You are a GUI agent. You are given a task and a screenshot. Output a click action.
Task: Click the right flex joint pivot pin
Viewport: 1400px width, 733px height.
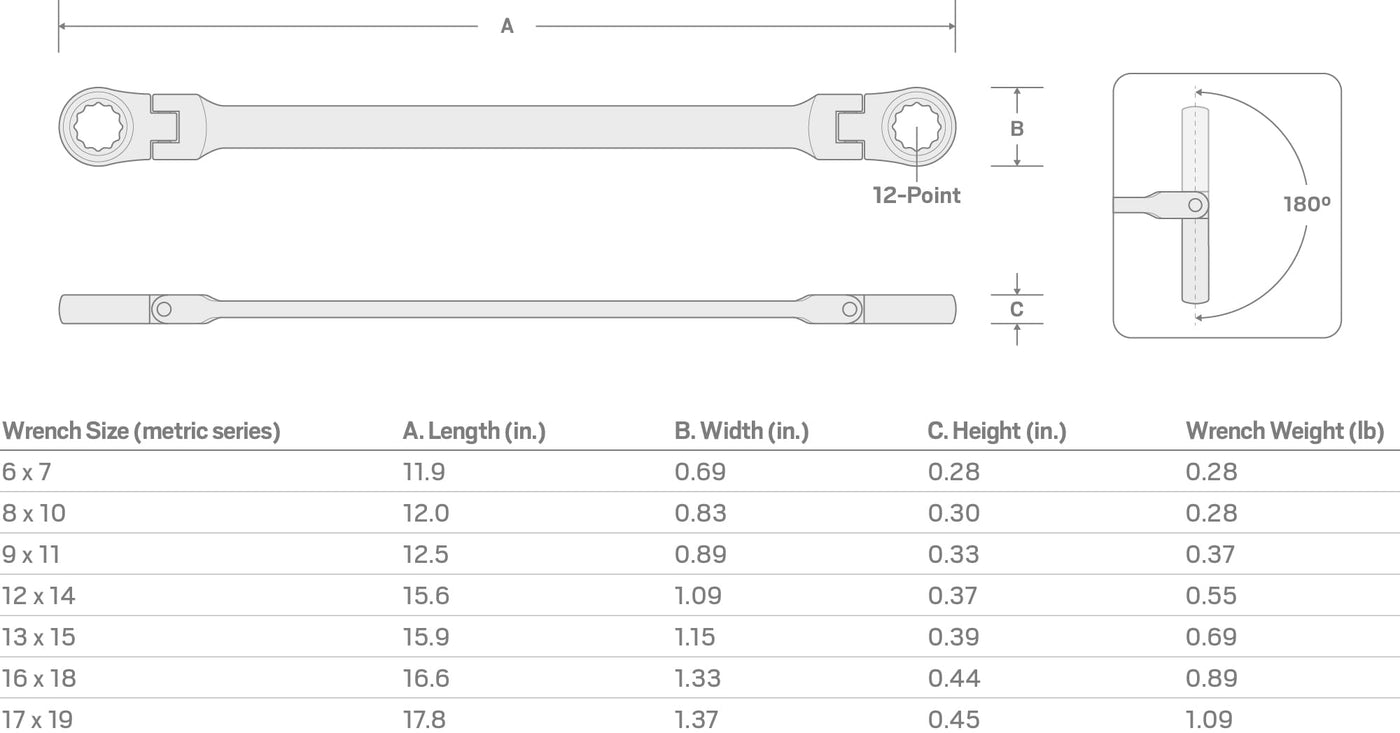point(850,309)
